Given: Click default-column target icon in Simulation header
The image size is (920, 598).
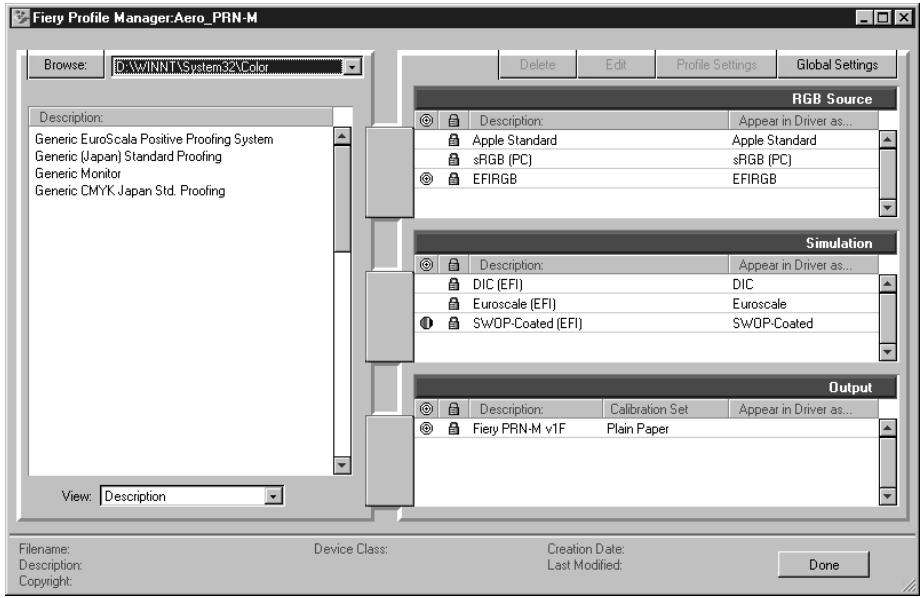Looking at the screenshot, I should click(427, 265).
